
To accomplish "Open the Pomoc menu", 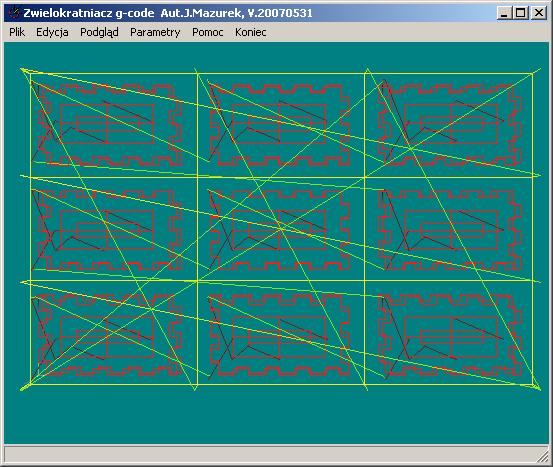I will (x=207, y=32).
